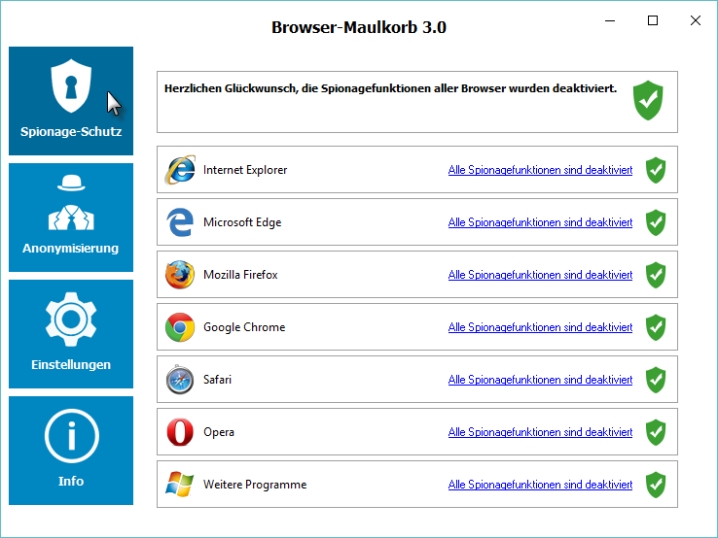
Task: Click the Google Chrome logo icon
Action: coord(180,327)
